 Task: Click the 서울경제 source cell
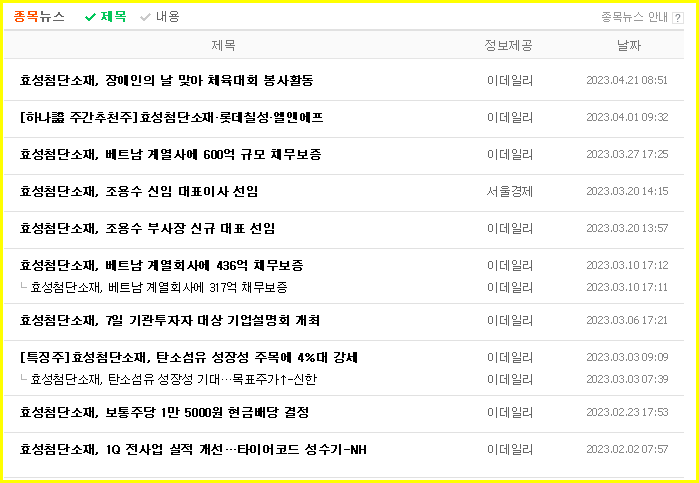[510, 191]
